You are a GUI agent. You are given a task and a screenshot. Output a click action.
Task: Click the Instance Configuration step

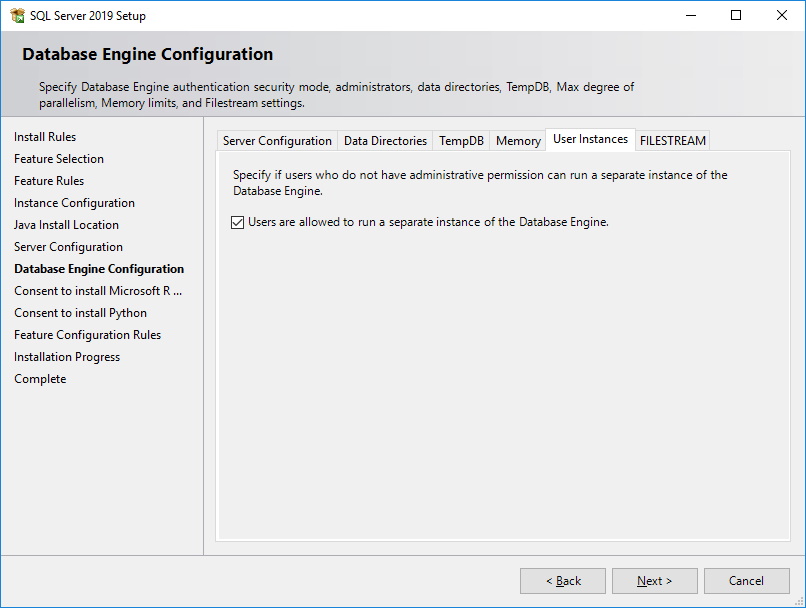coord(75,203)
